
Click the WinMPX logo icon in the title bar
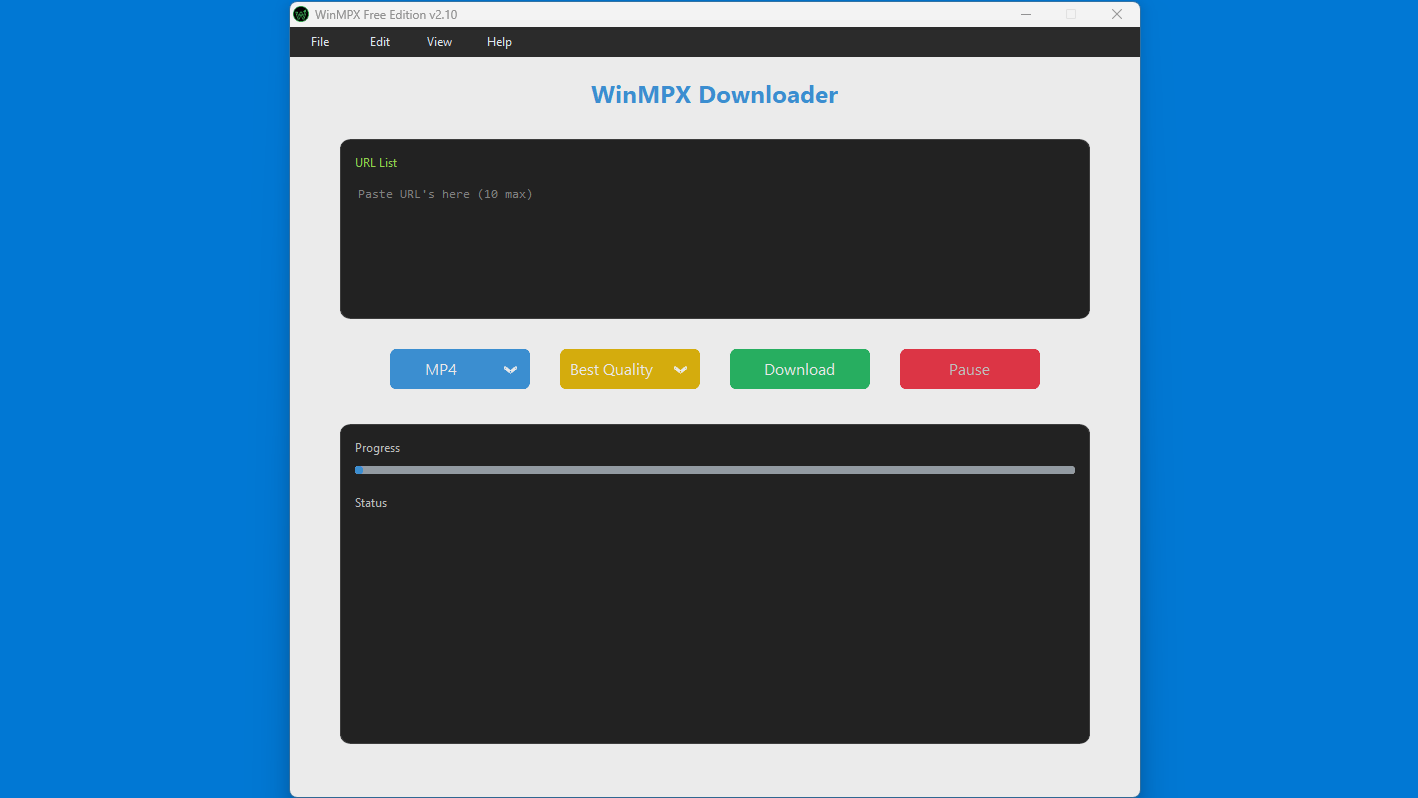[300, 14]
